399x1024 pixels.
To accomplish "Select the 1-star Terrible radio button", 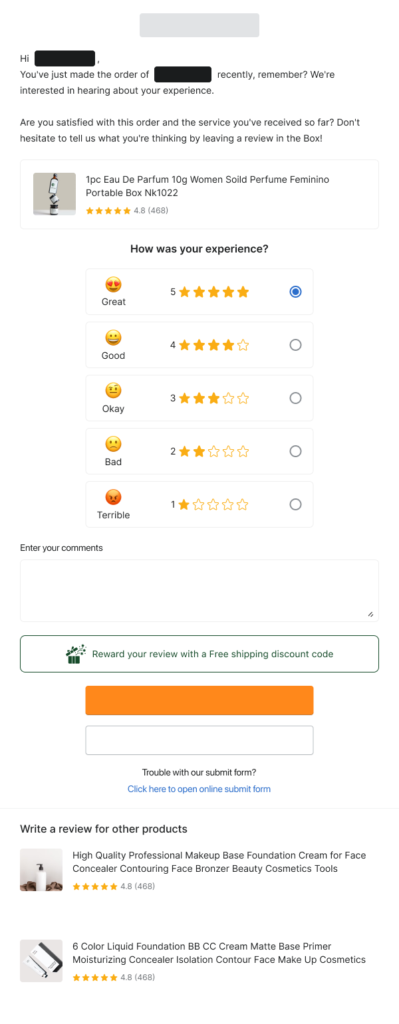I will click(x=295, y=504).
